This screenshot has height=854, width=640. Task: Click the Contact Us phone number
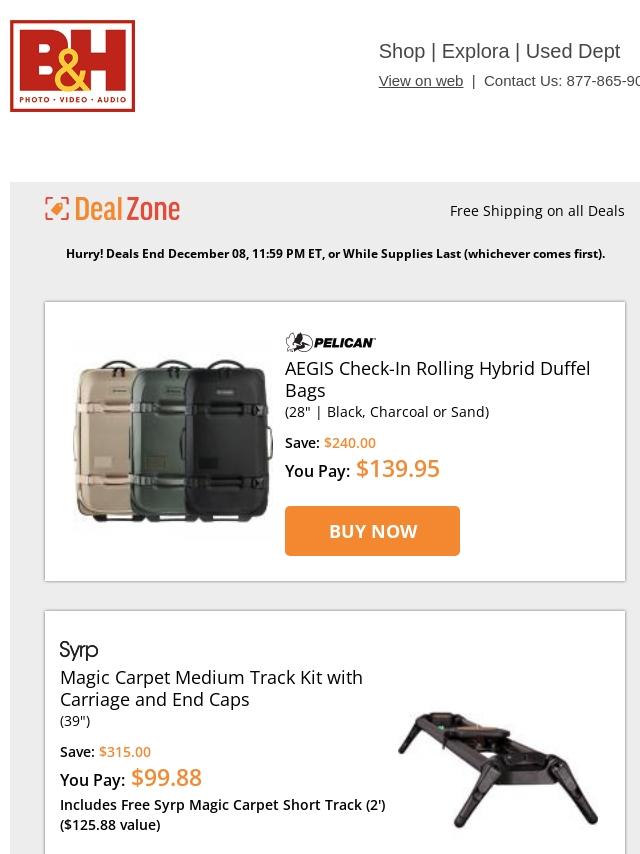pyautogui.click(x=602, y=81)
